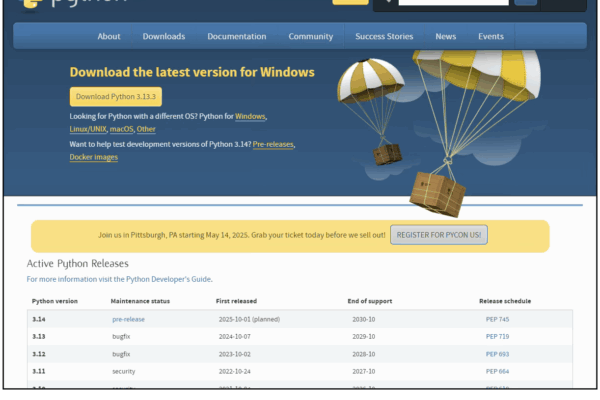Open the About menu
Viewport: 600px width, 400px height.
109,37
